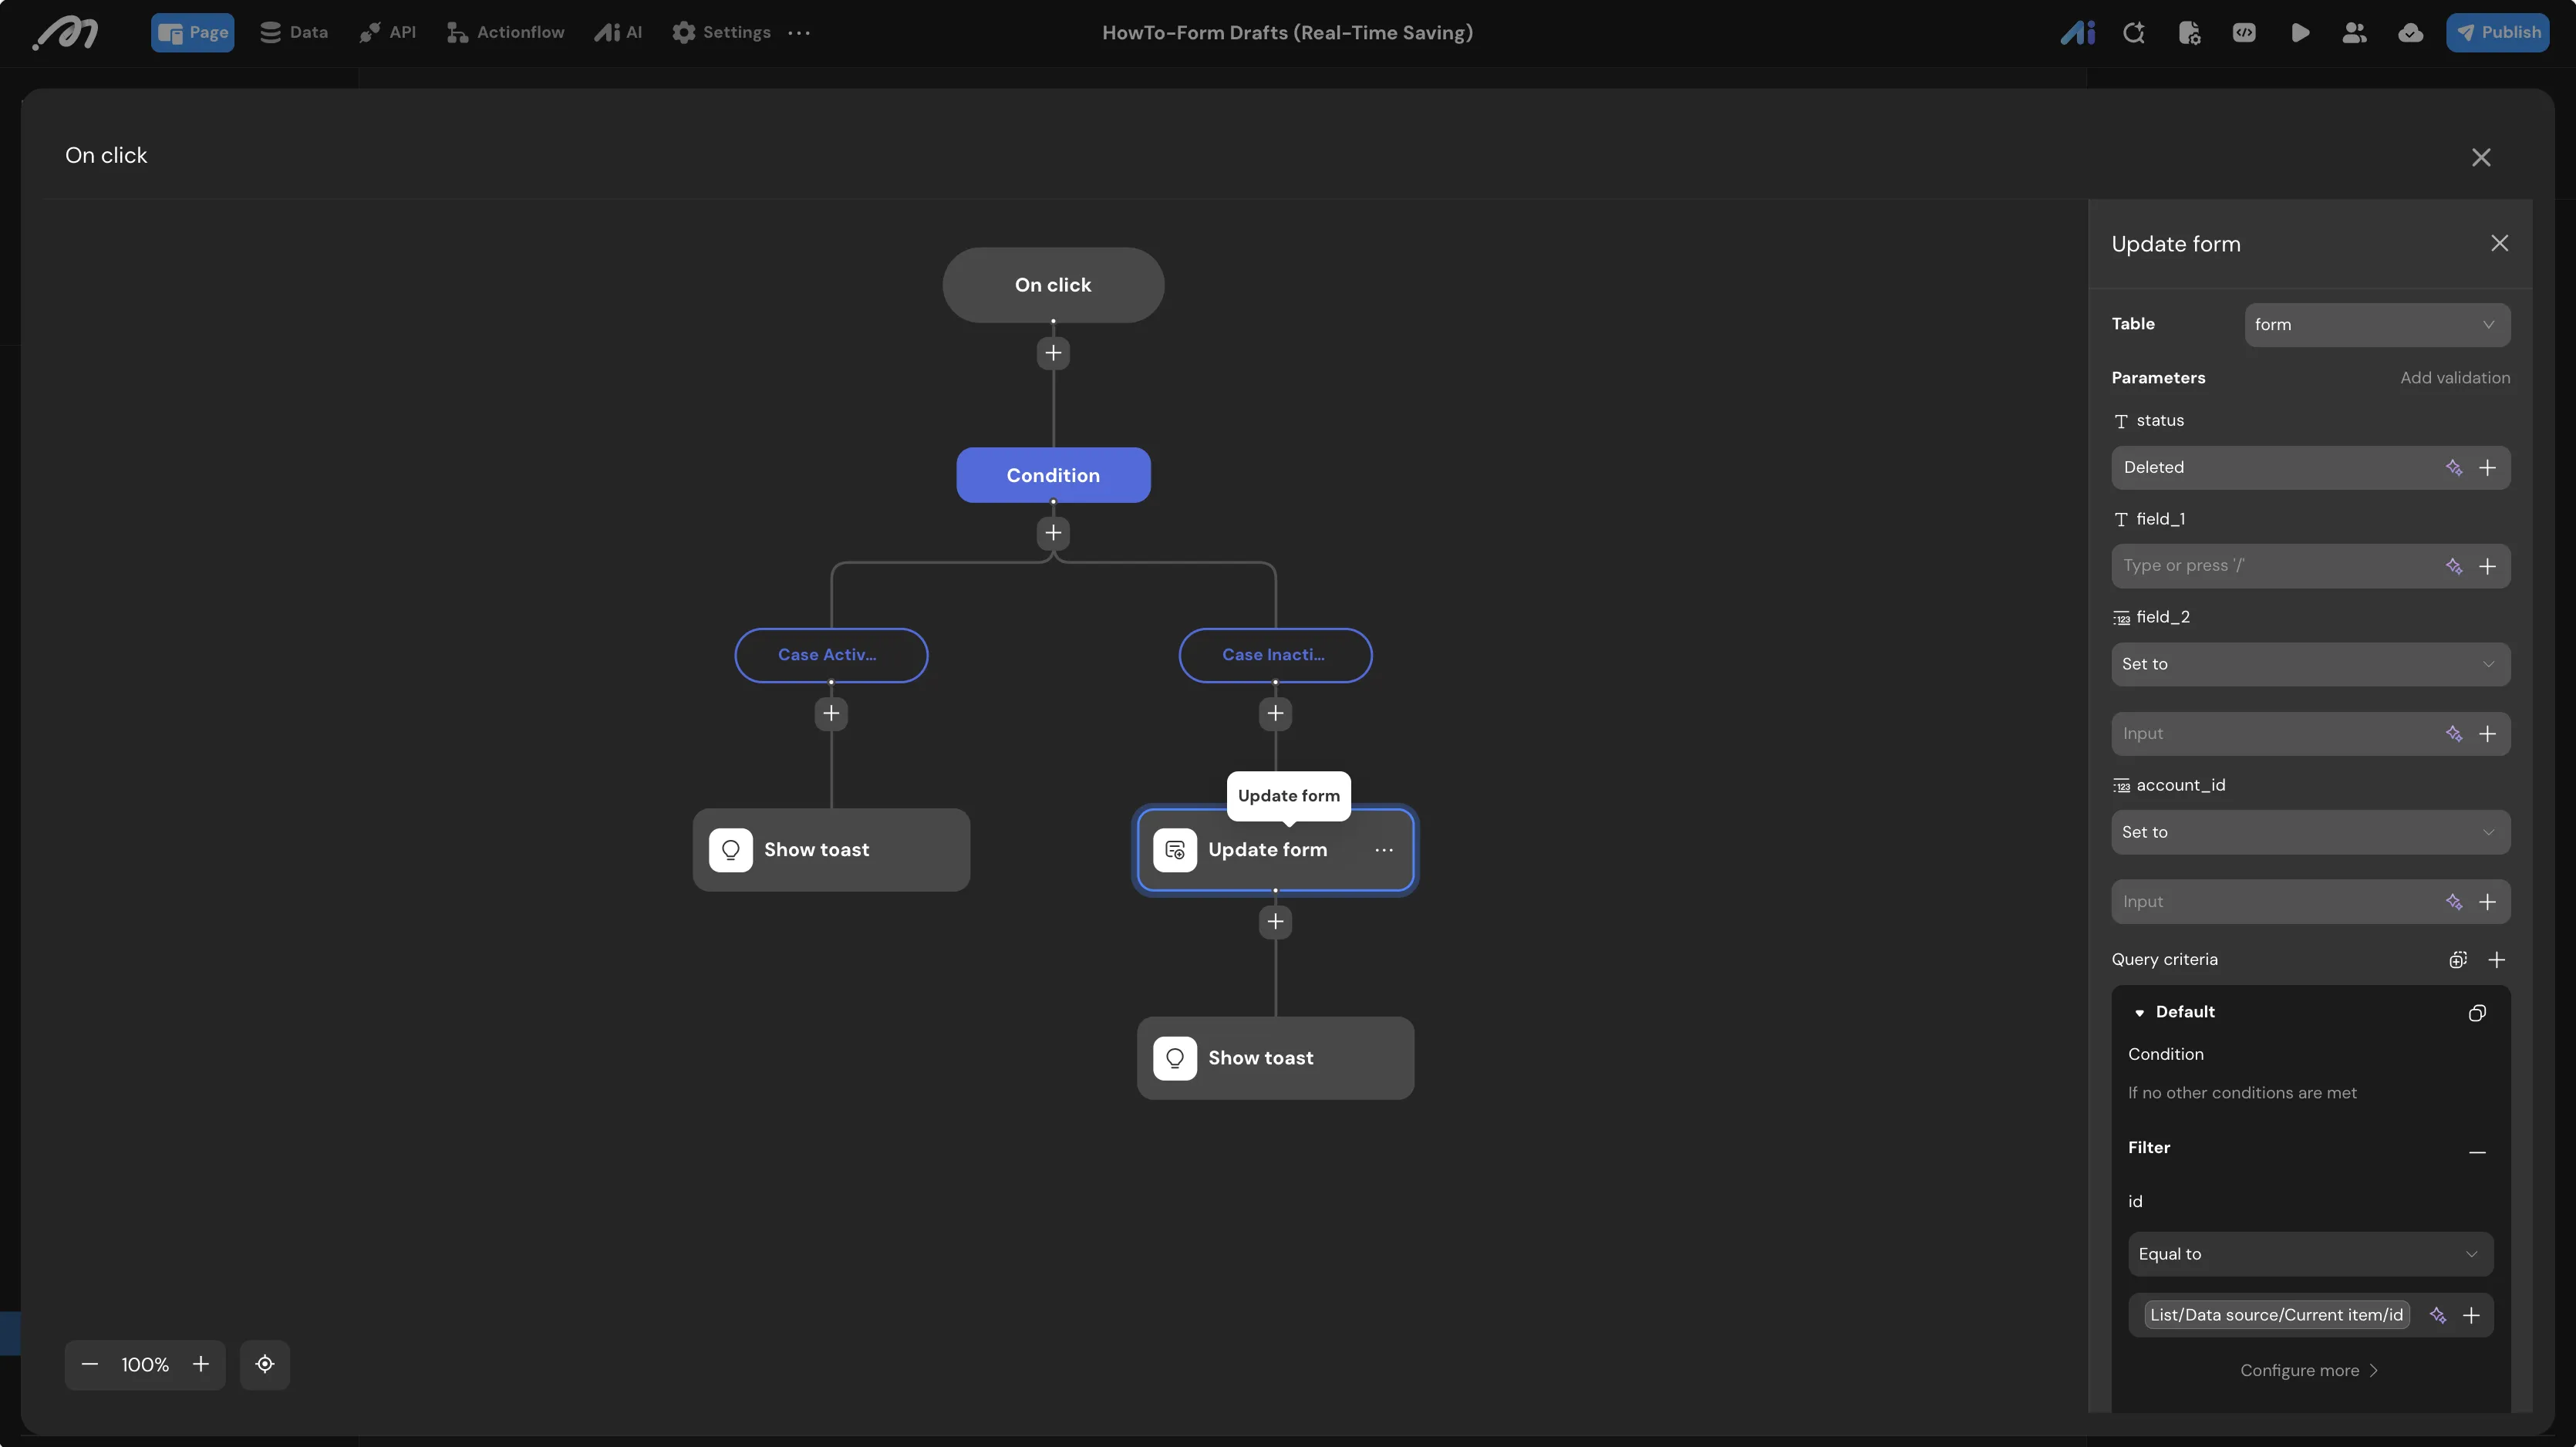Click the Add validation link
This screenshot has height=1447, width=2576.
(2455, 378)
